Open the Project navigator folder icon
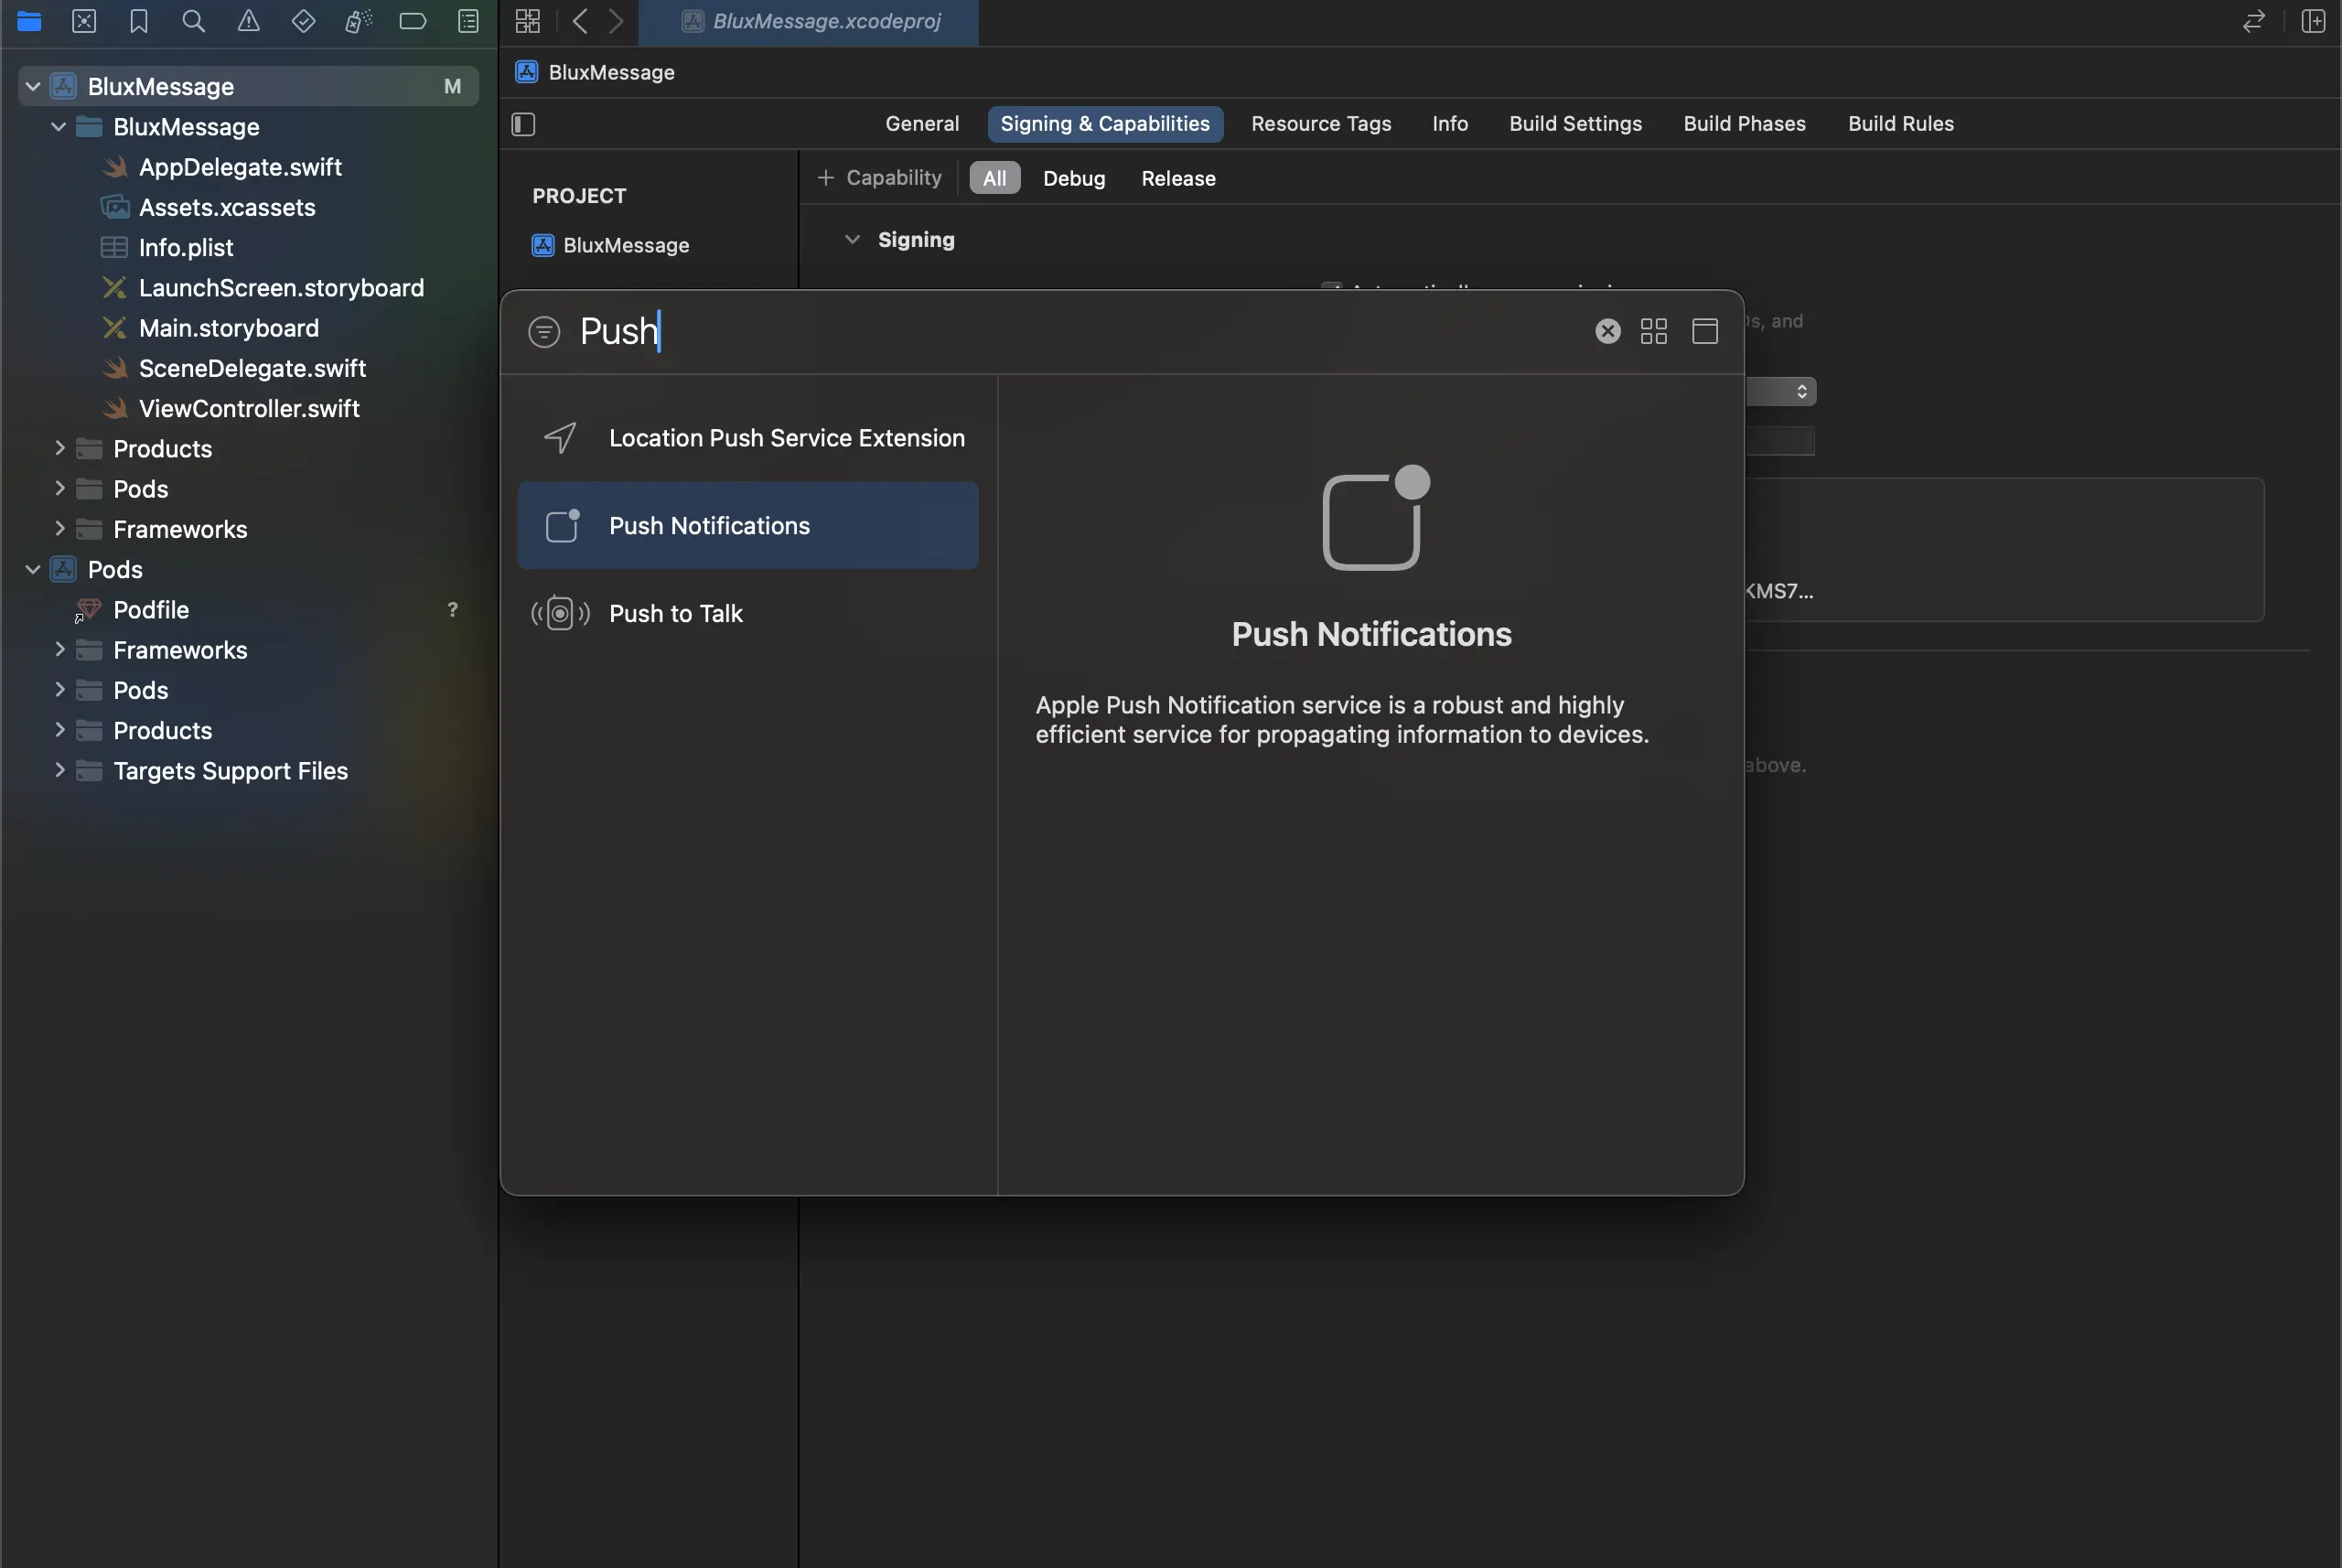 point(29,21)
